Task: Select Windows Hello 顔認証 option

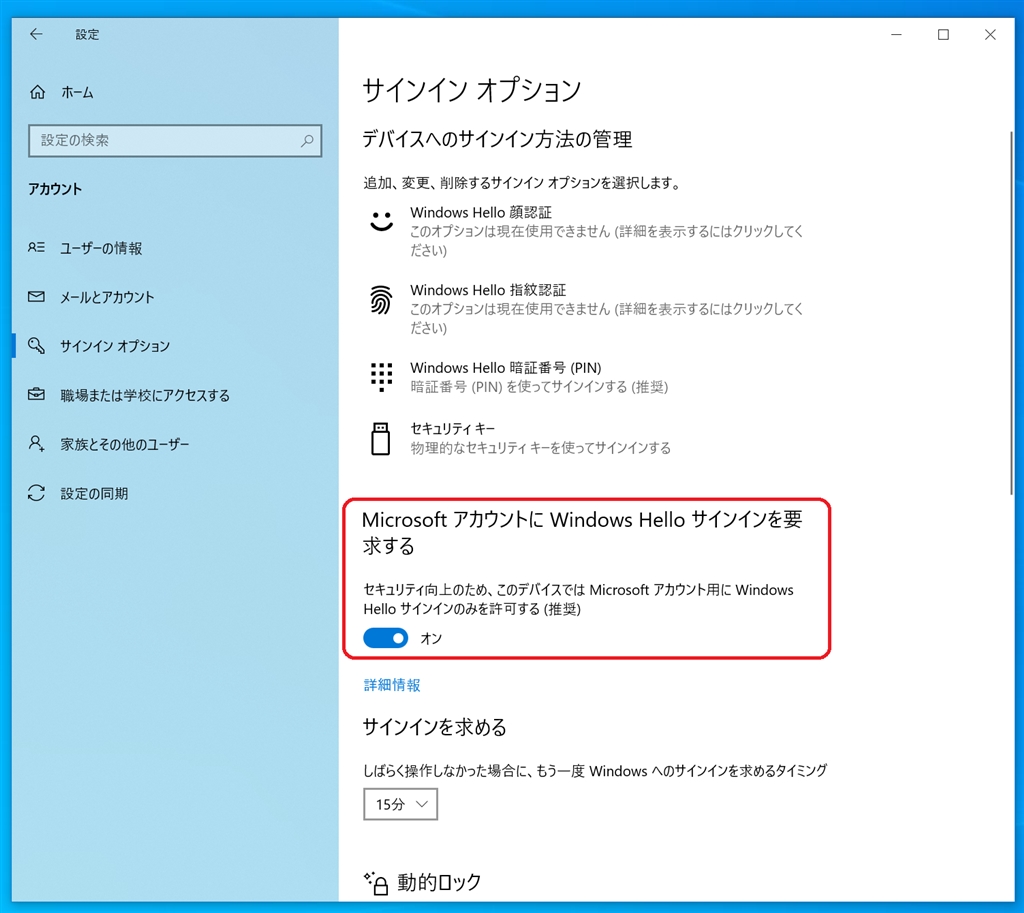Action: click(x=588, y=231)
